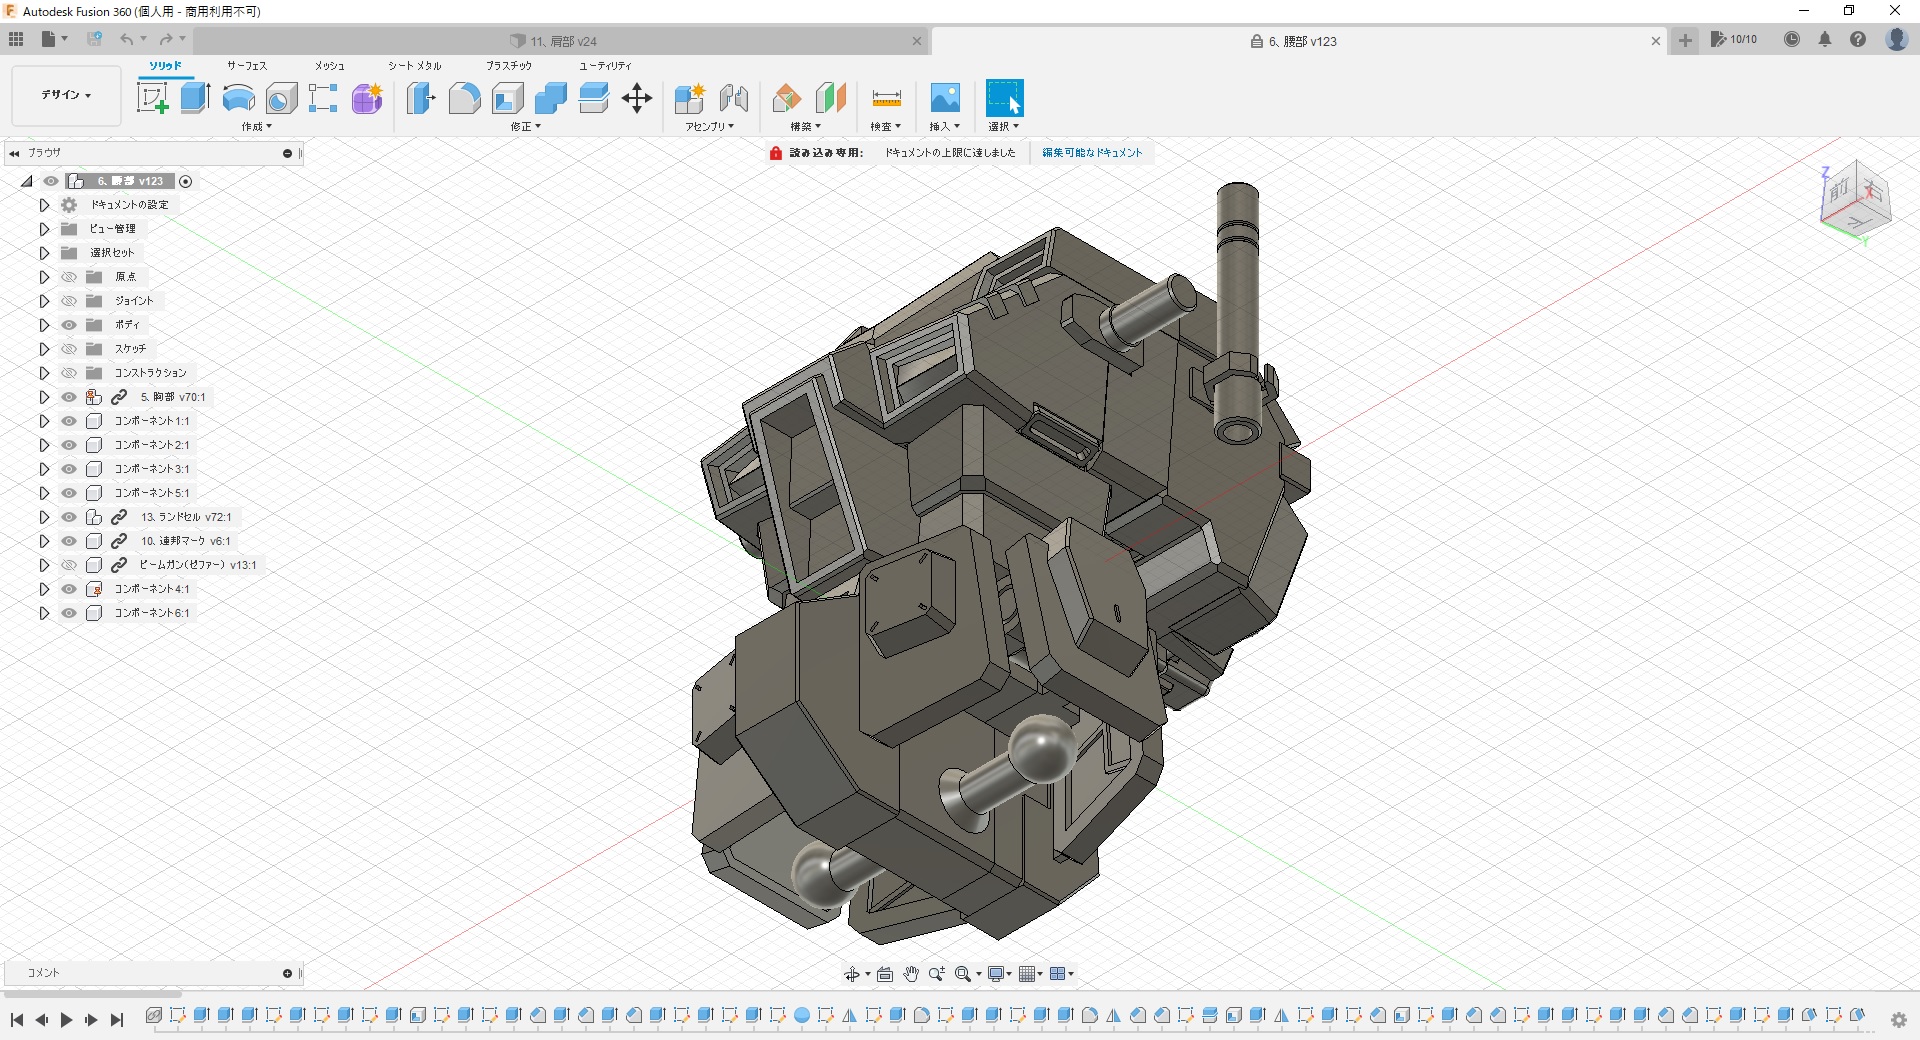
Task: Select the Revolve tool in toolbar
Action: tap(238, 98)
